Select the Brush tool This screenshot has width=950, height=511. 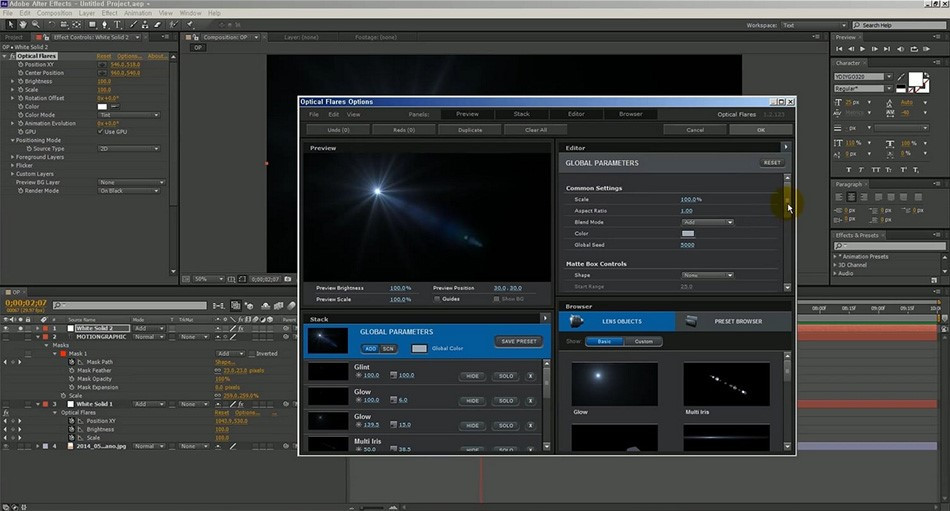point(133,25)
